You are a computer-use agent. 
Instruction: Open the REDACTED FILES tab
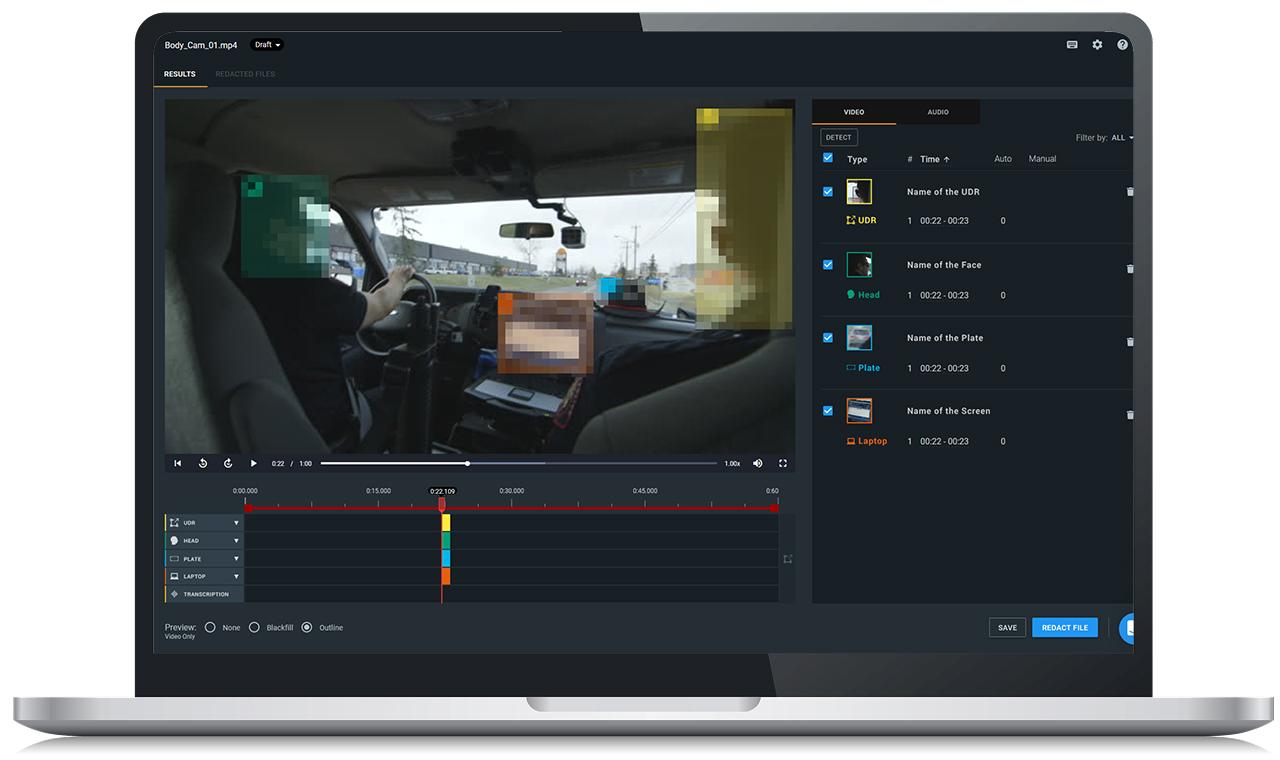[x=244, y=73]
